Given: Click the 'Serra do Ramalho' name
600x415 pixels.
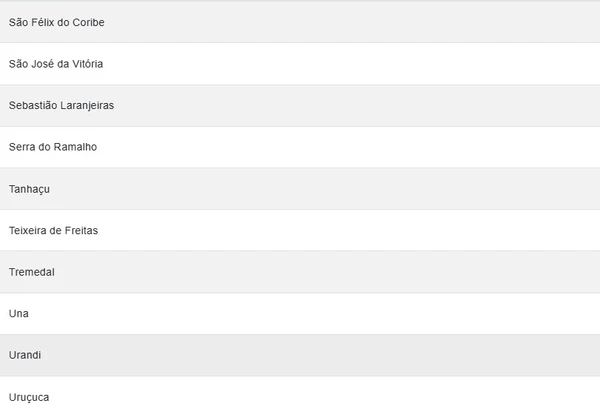Looking at the screenshot, I should click(52, 147).
